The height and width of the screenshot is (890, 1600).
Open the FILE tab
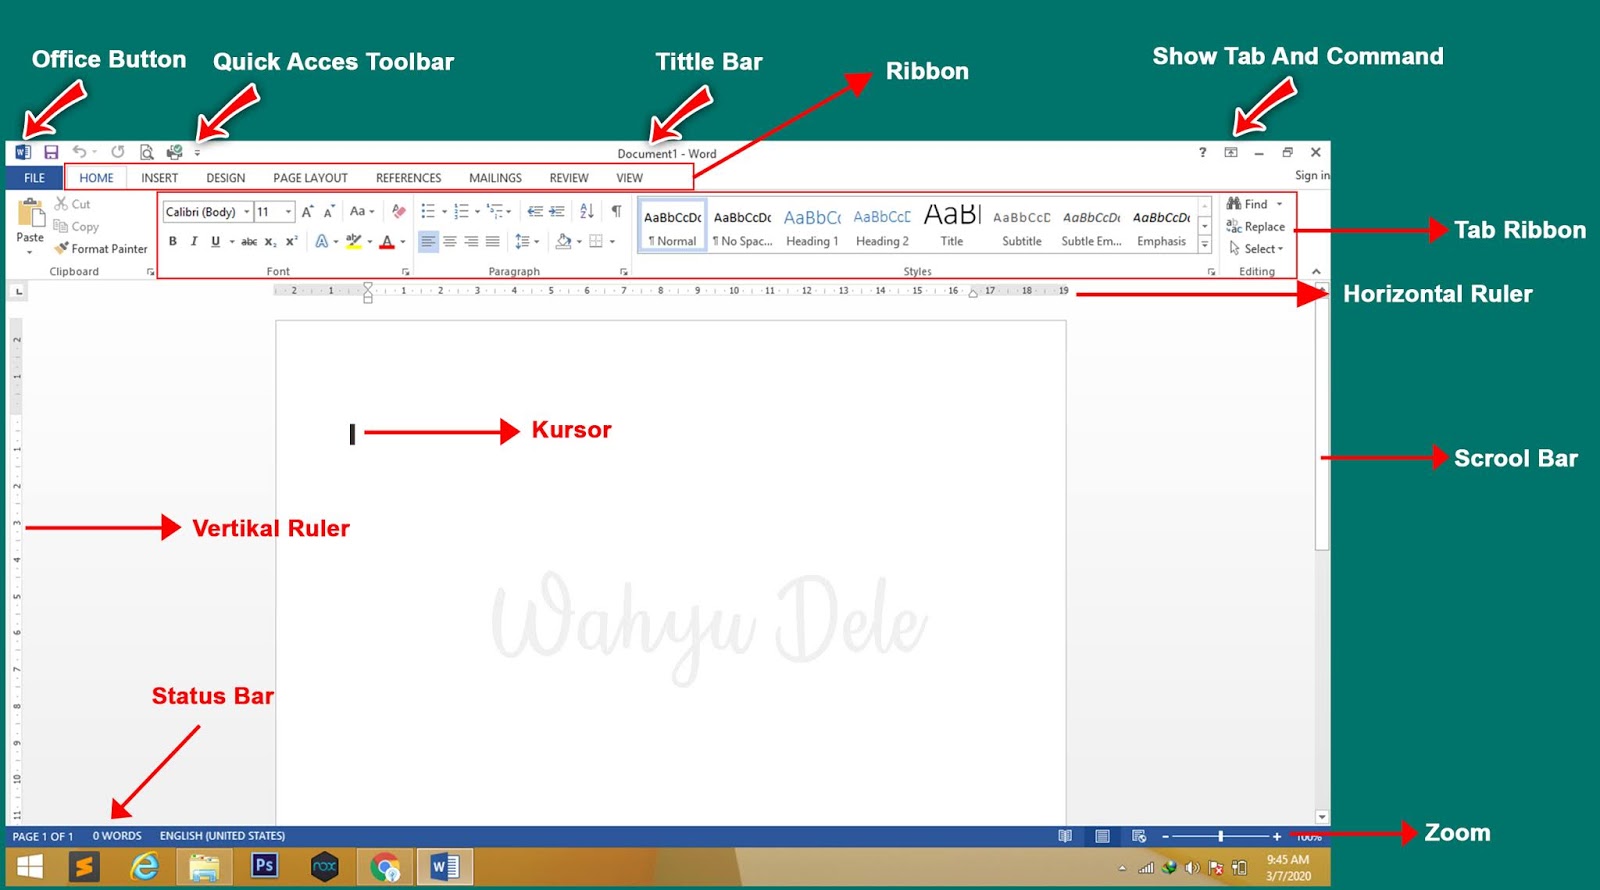(34, 178)
